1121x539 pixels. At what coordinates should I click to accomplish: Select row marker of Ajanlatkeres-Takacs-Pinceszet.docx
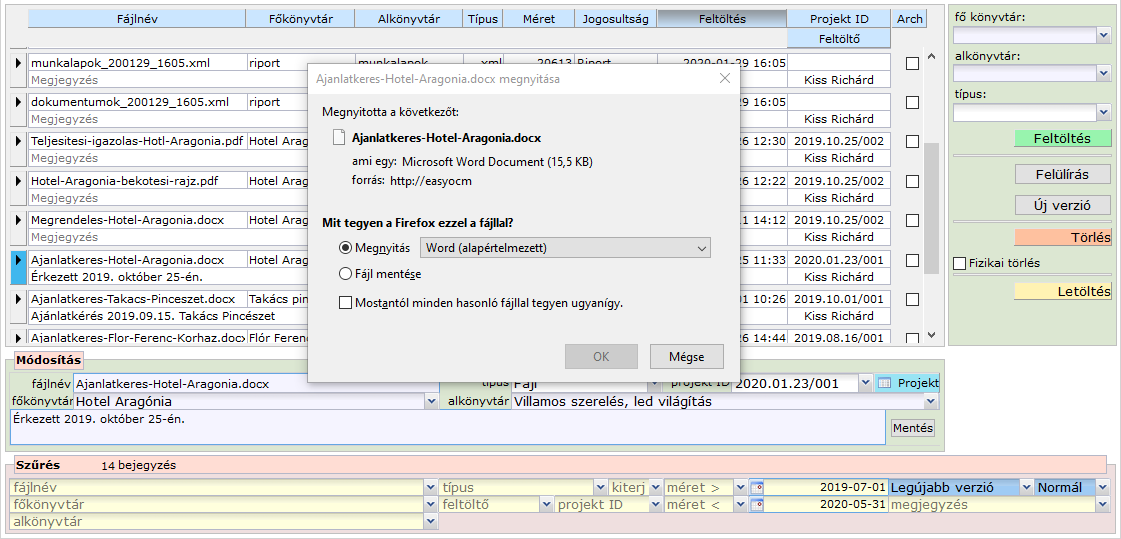pos(17,299)
